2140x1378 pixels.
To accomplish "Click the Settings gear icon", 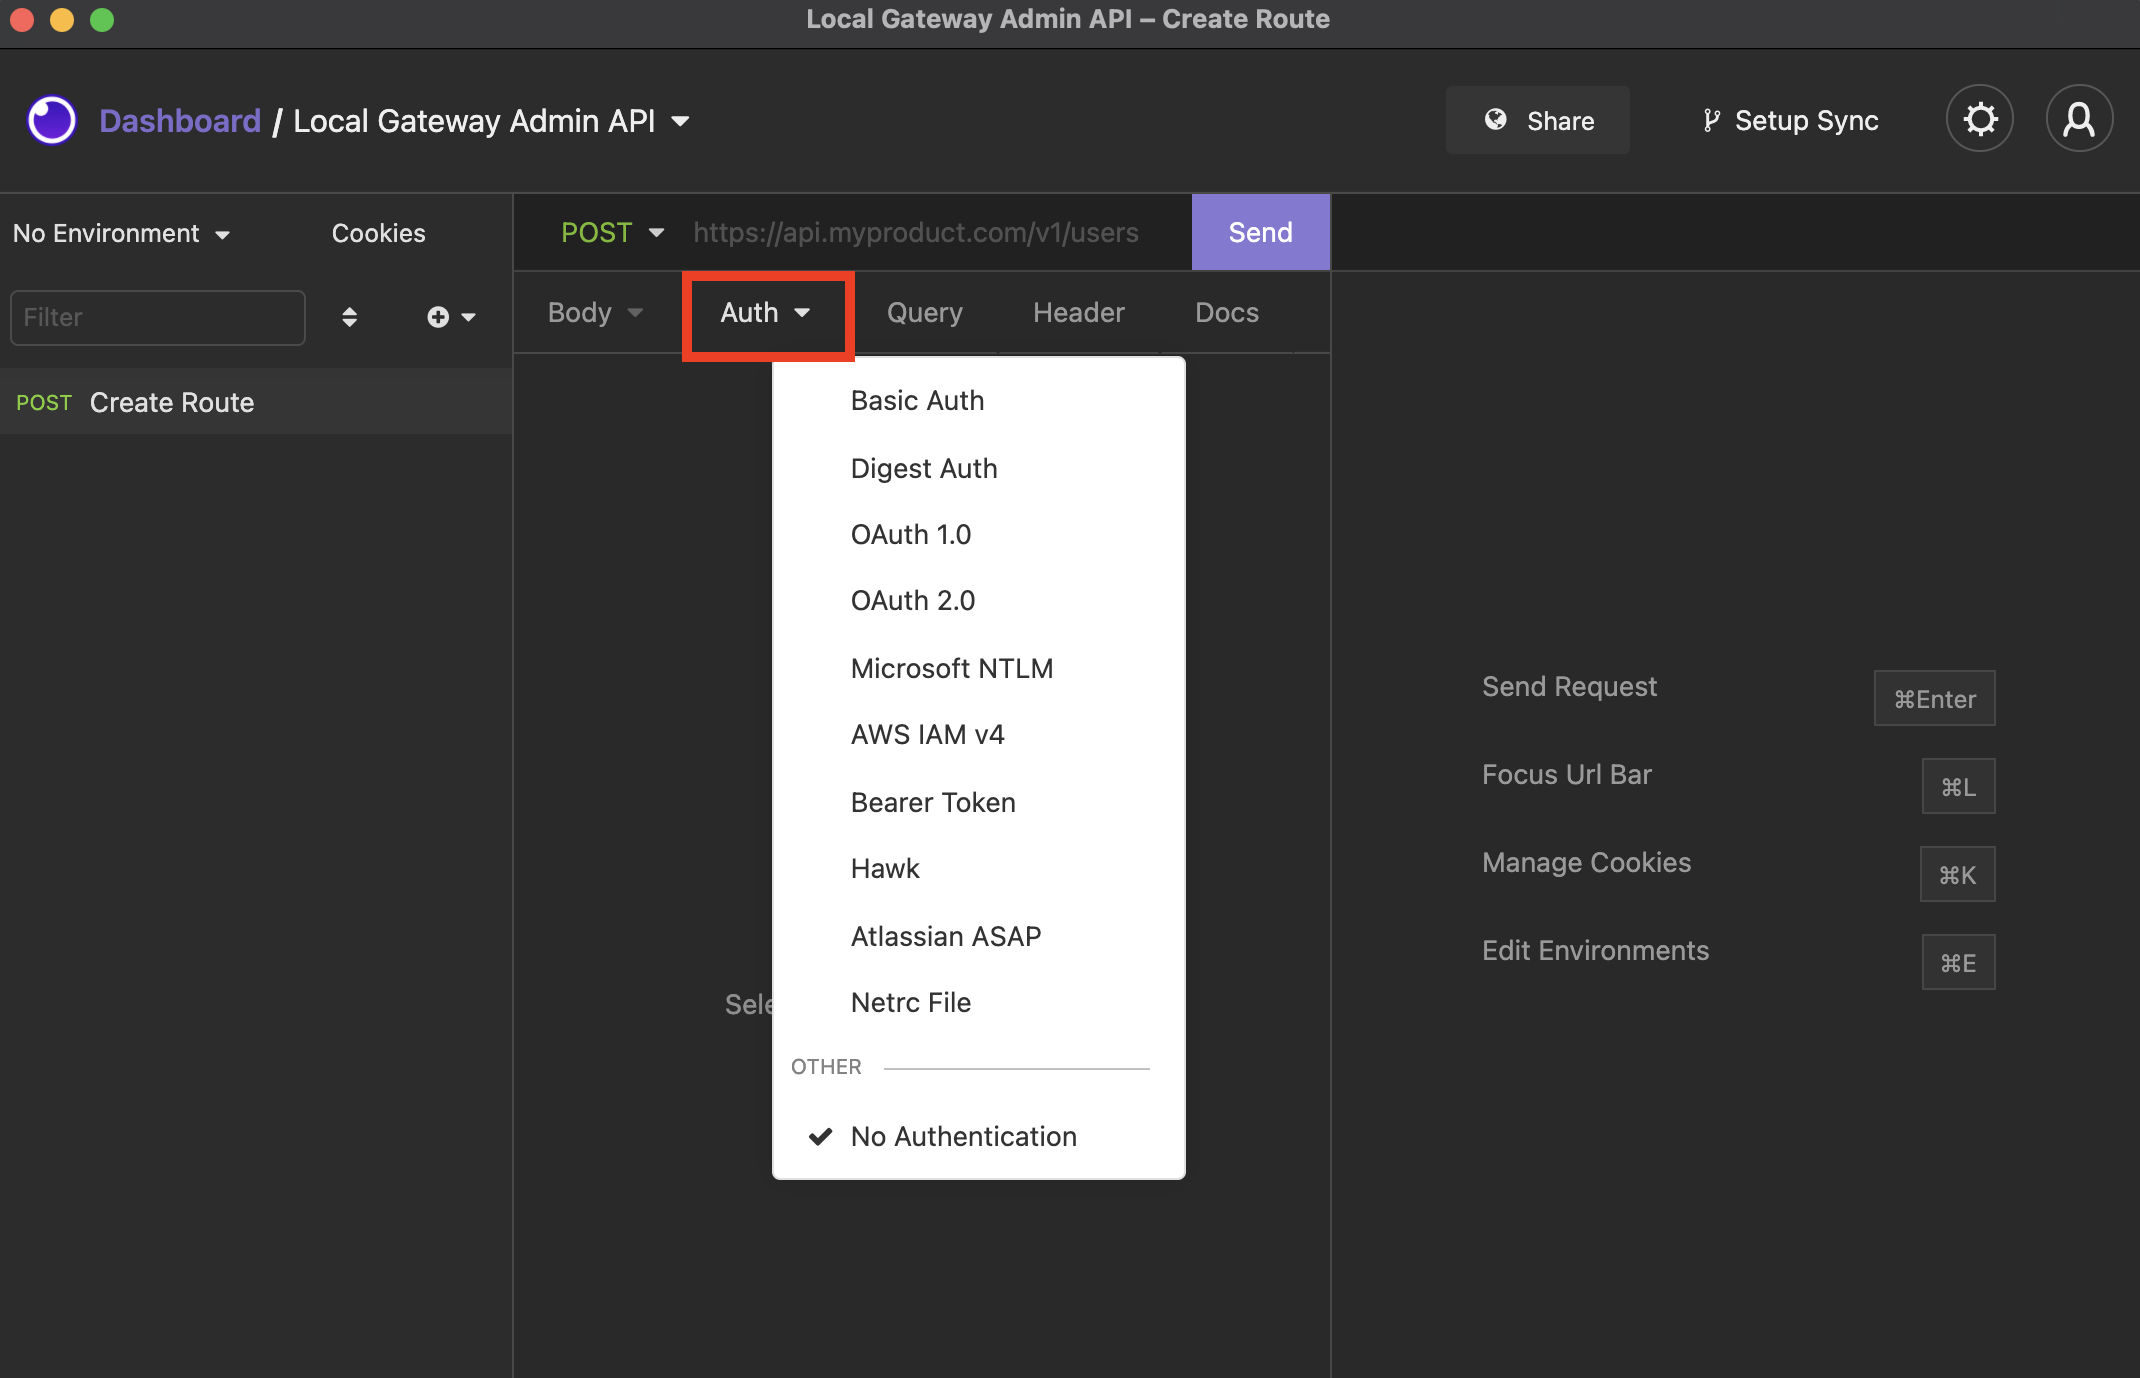I will pyautogui.click(x=1981, y=120).
